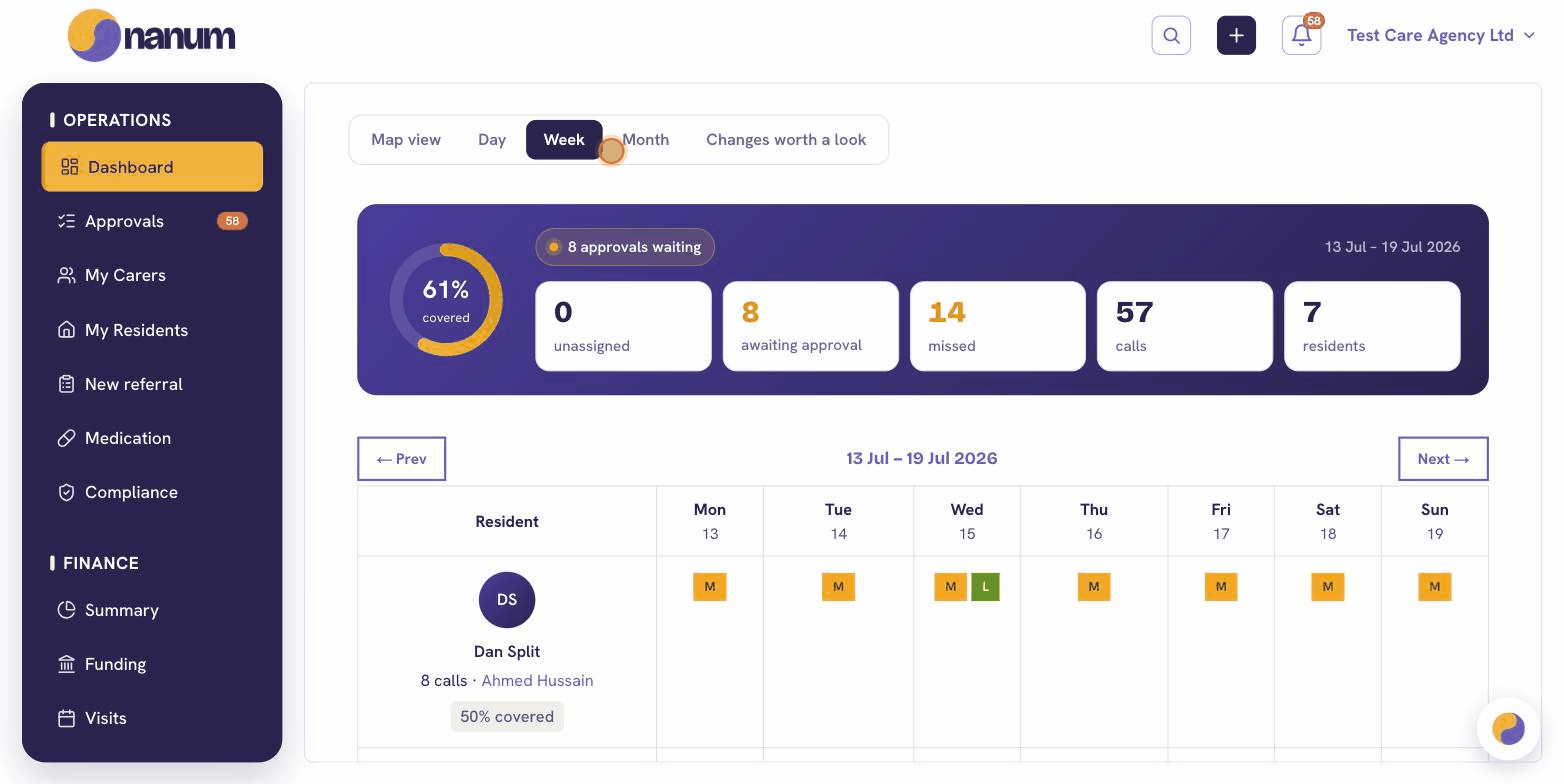Select the Week tab
Image resolution: width=1564 pixels, height=784 pixels.
(x=564, y=140)
